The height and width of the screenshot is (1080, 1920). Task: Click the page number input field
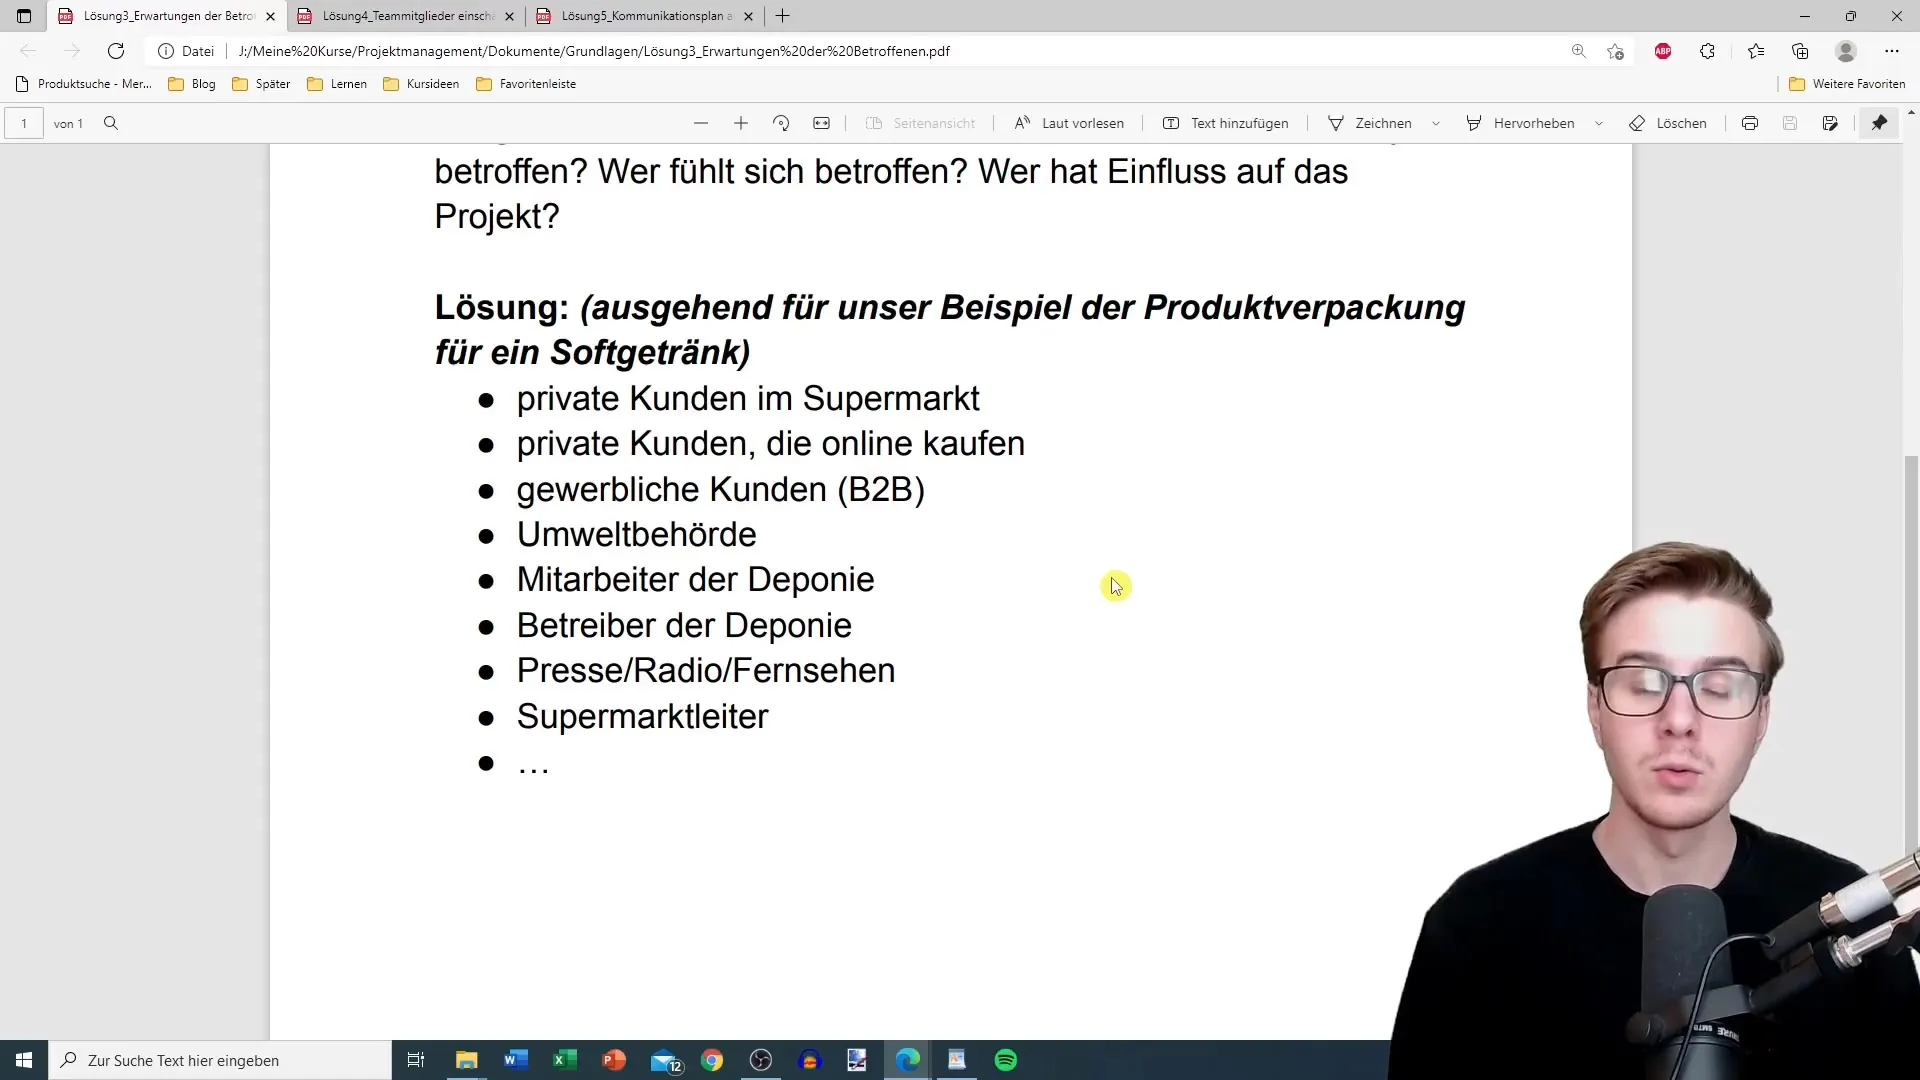(x=24, y=123)
